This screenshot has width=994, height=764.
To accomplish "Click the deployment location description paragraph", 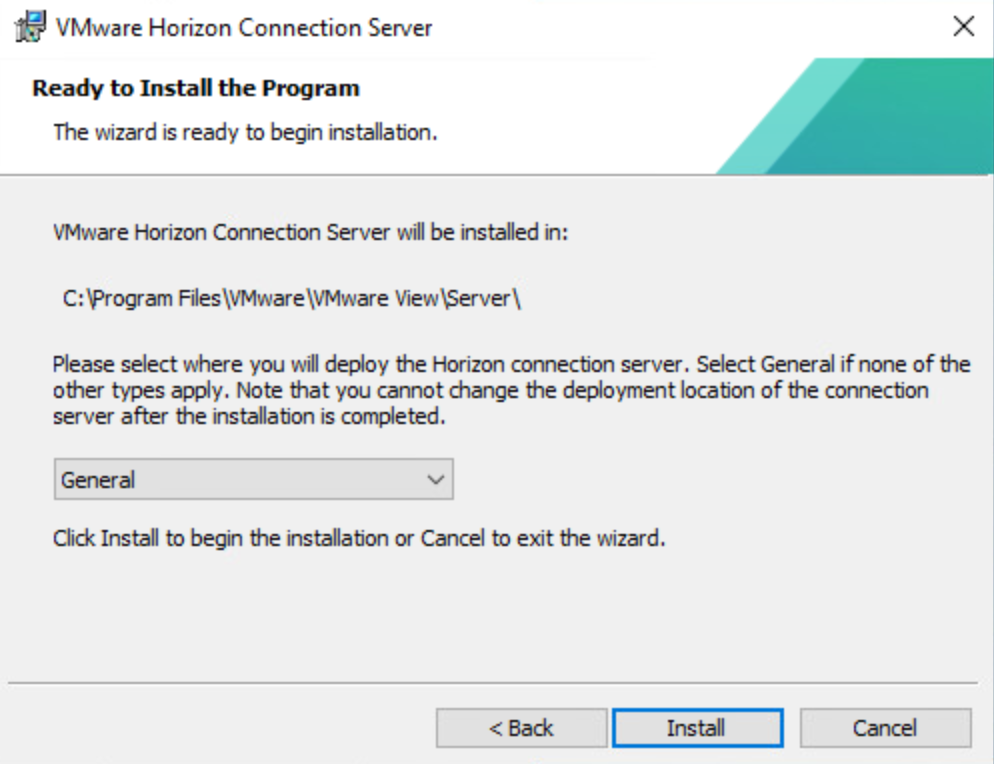I will [x=510, y=389].
